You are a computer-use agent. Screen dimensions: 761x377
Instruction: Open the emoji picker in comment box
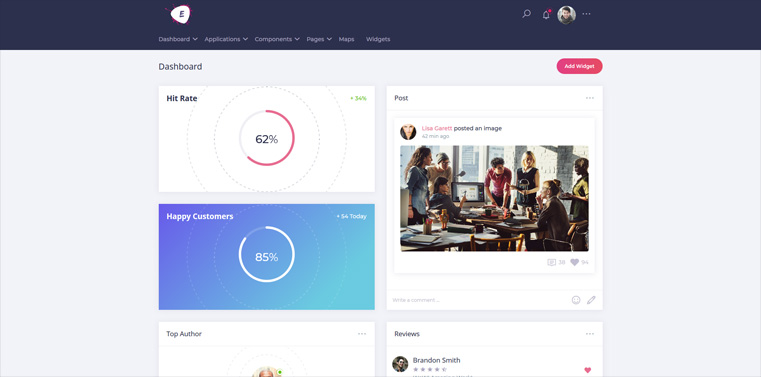pyautogui.click(x=576, y=300)
